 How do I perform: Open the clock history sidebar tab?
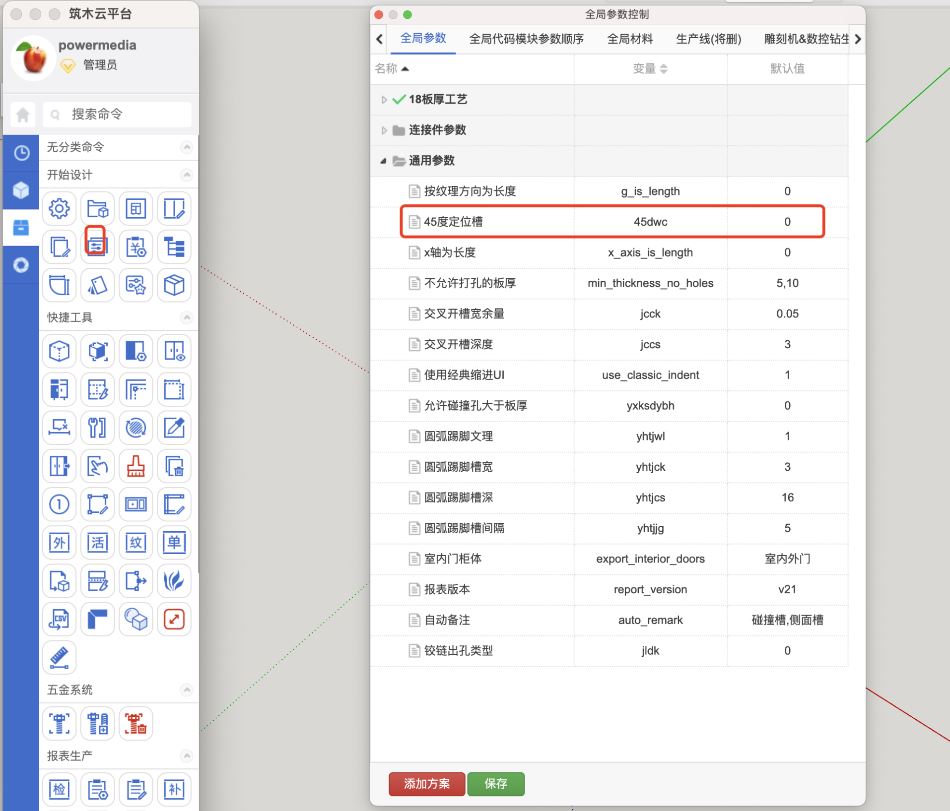point(21,153)
